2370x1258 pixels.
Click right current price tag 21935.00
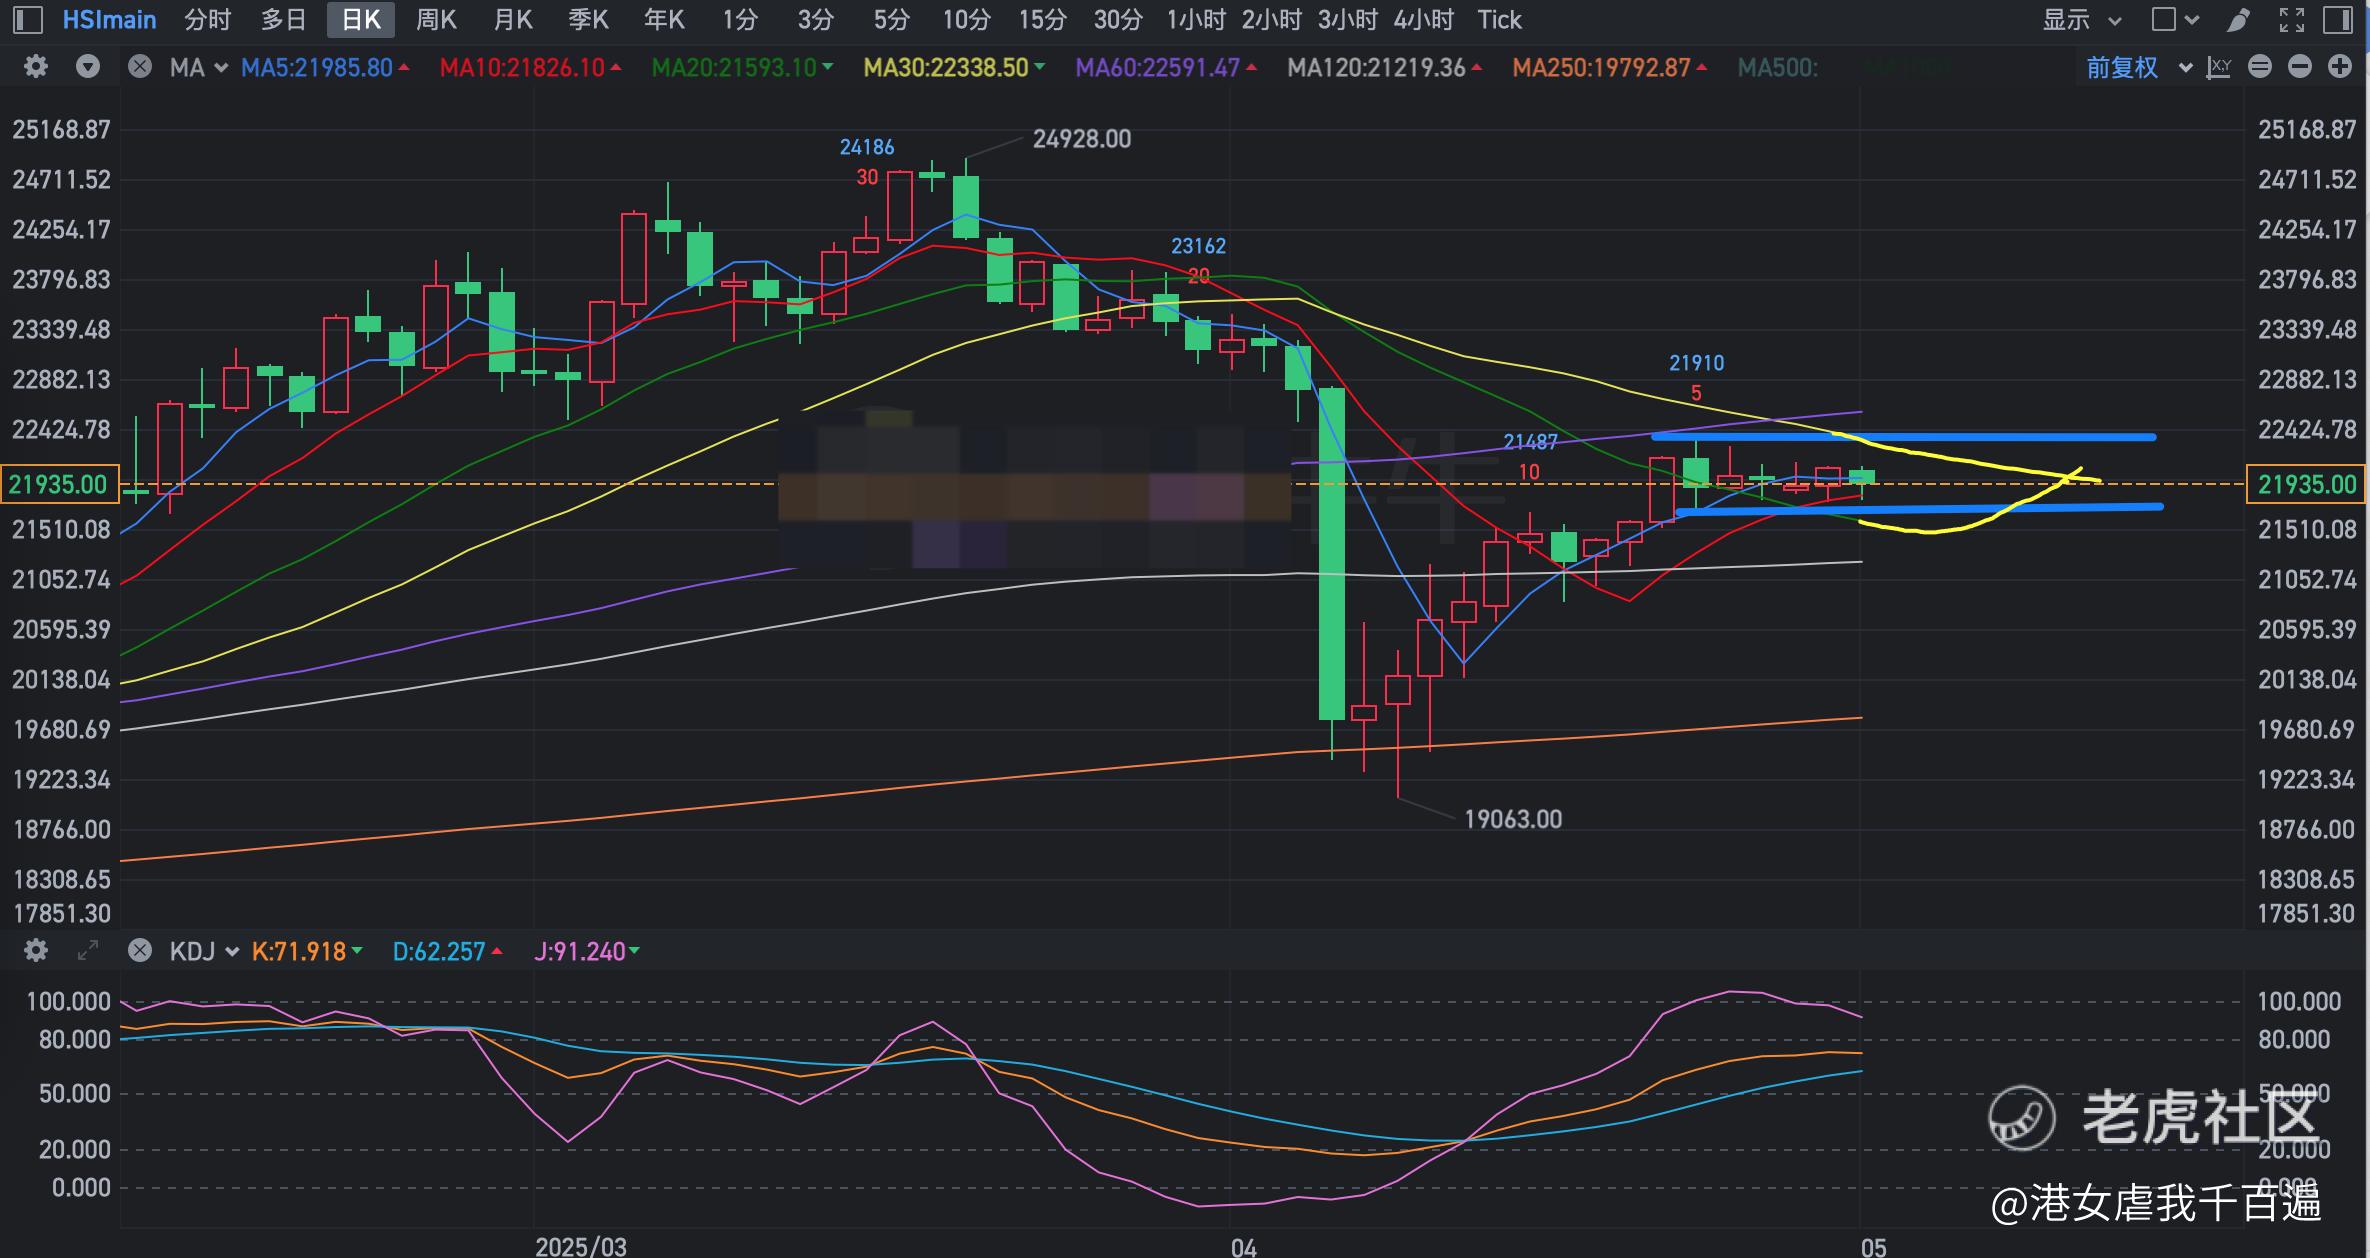[2306, 484]
